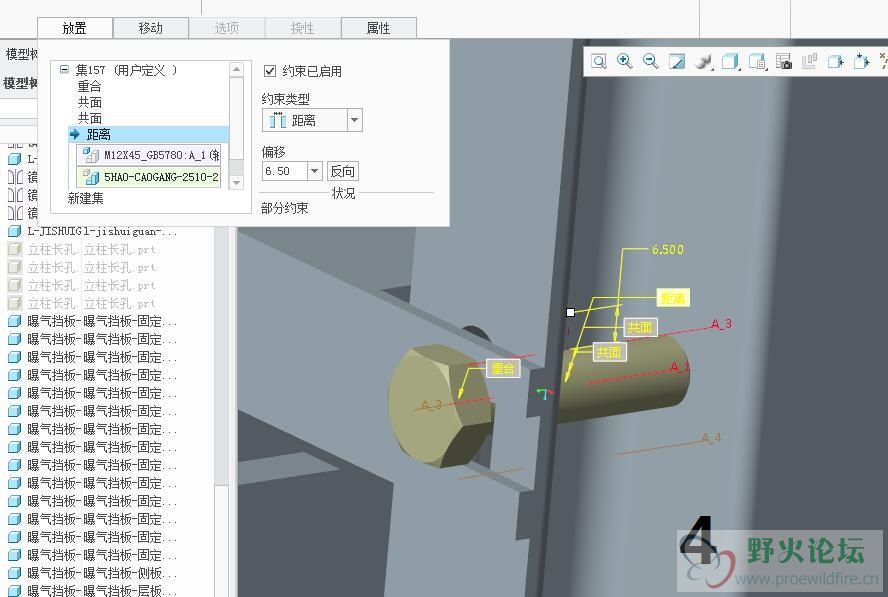
Task: Click the Refit zoom-to-window icon
Action: (599, 61)
